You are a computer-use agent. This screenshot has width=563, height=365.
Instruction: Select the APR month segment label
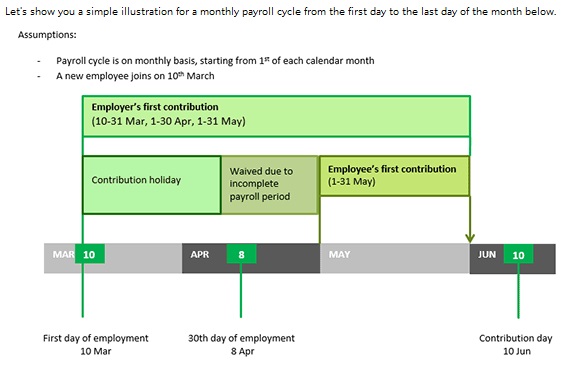200,254
